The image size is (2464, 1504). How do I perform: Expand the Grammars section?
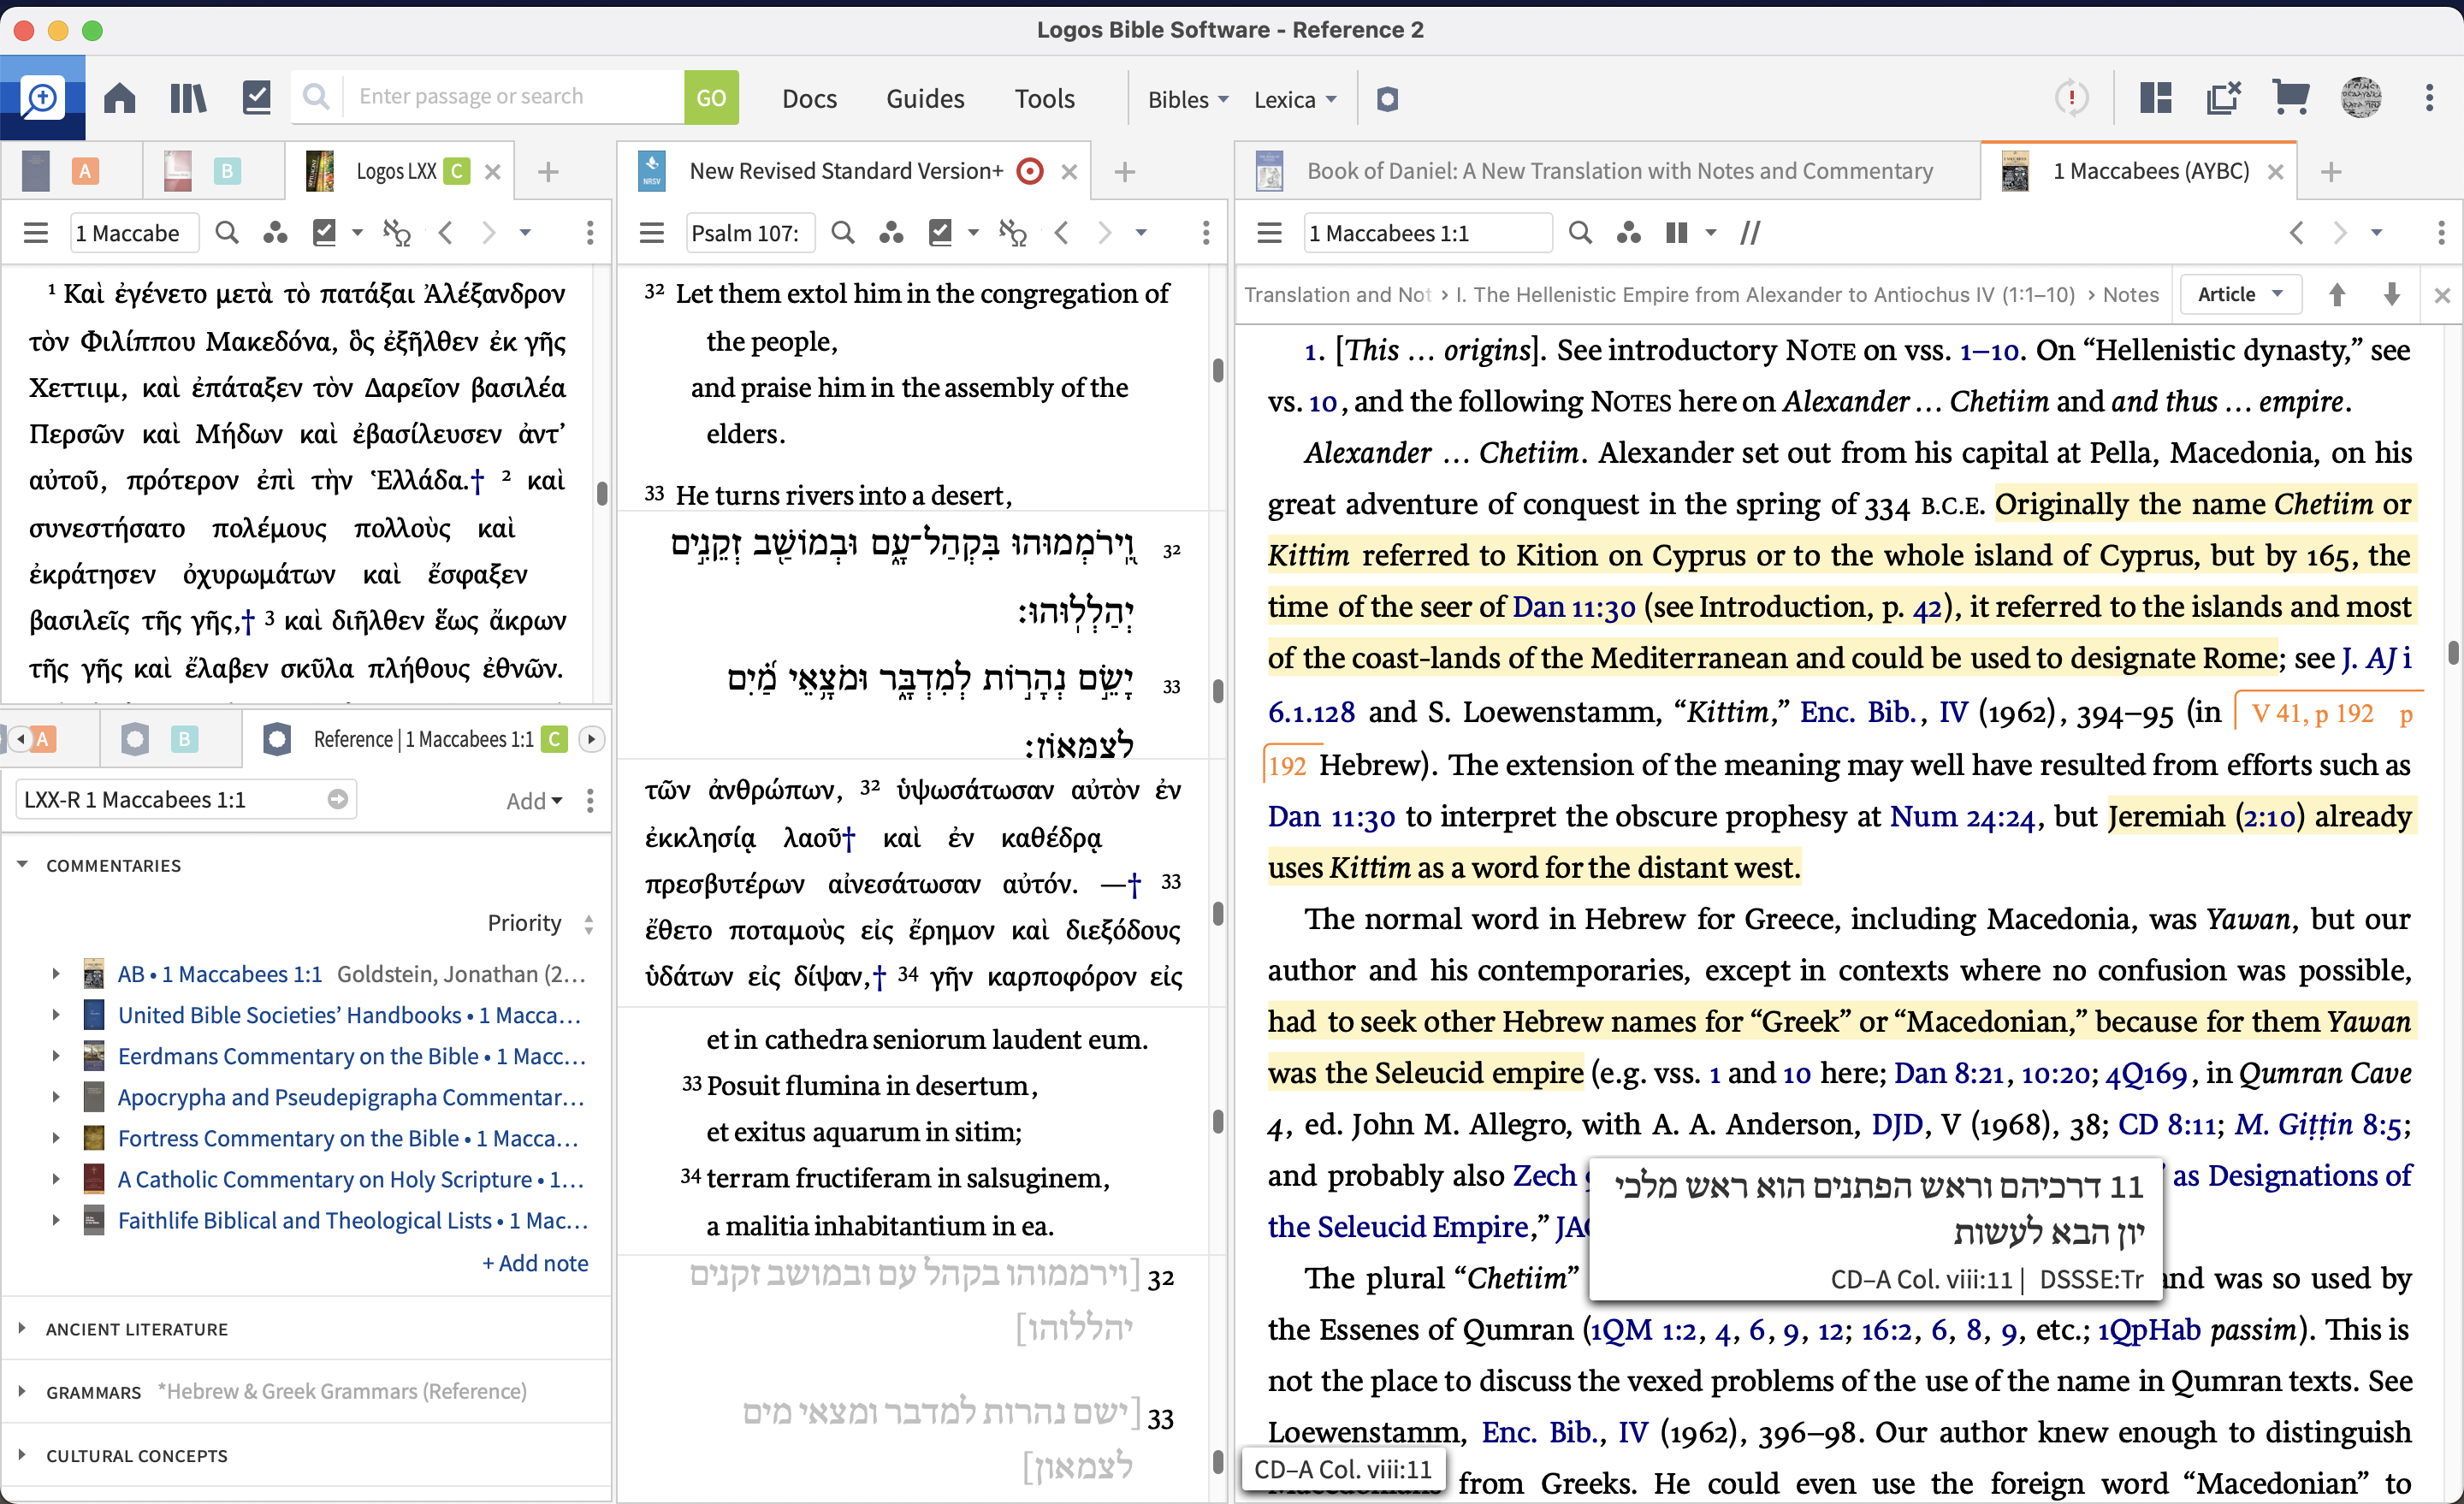22,1392
